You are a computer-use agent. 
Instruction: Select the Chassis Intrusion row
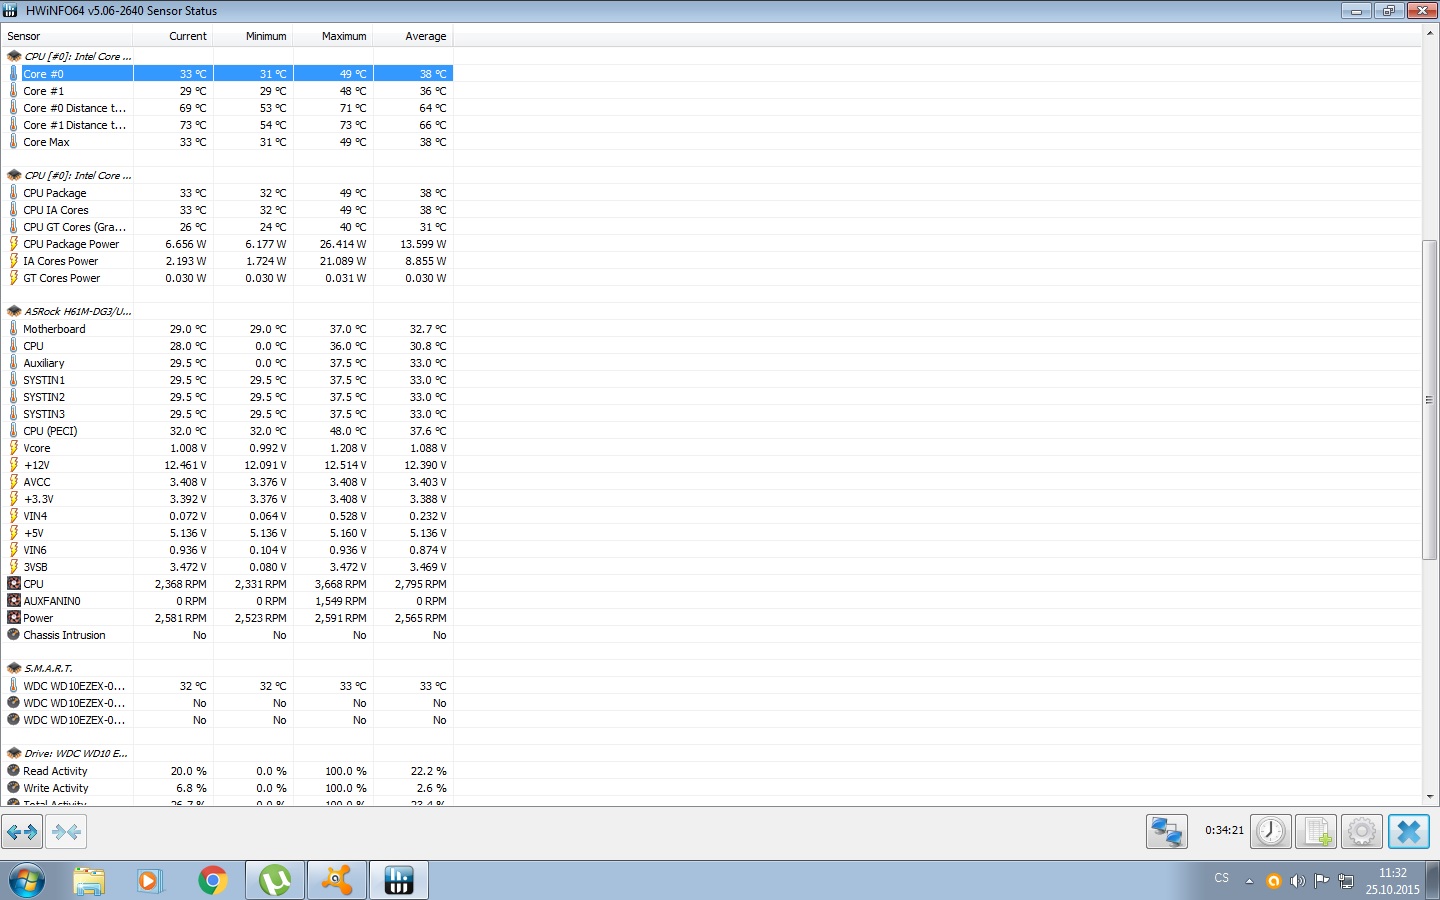tap(229, 635)
